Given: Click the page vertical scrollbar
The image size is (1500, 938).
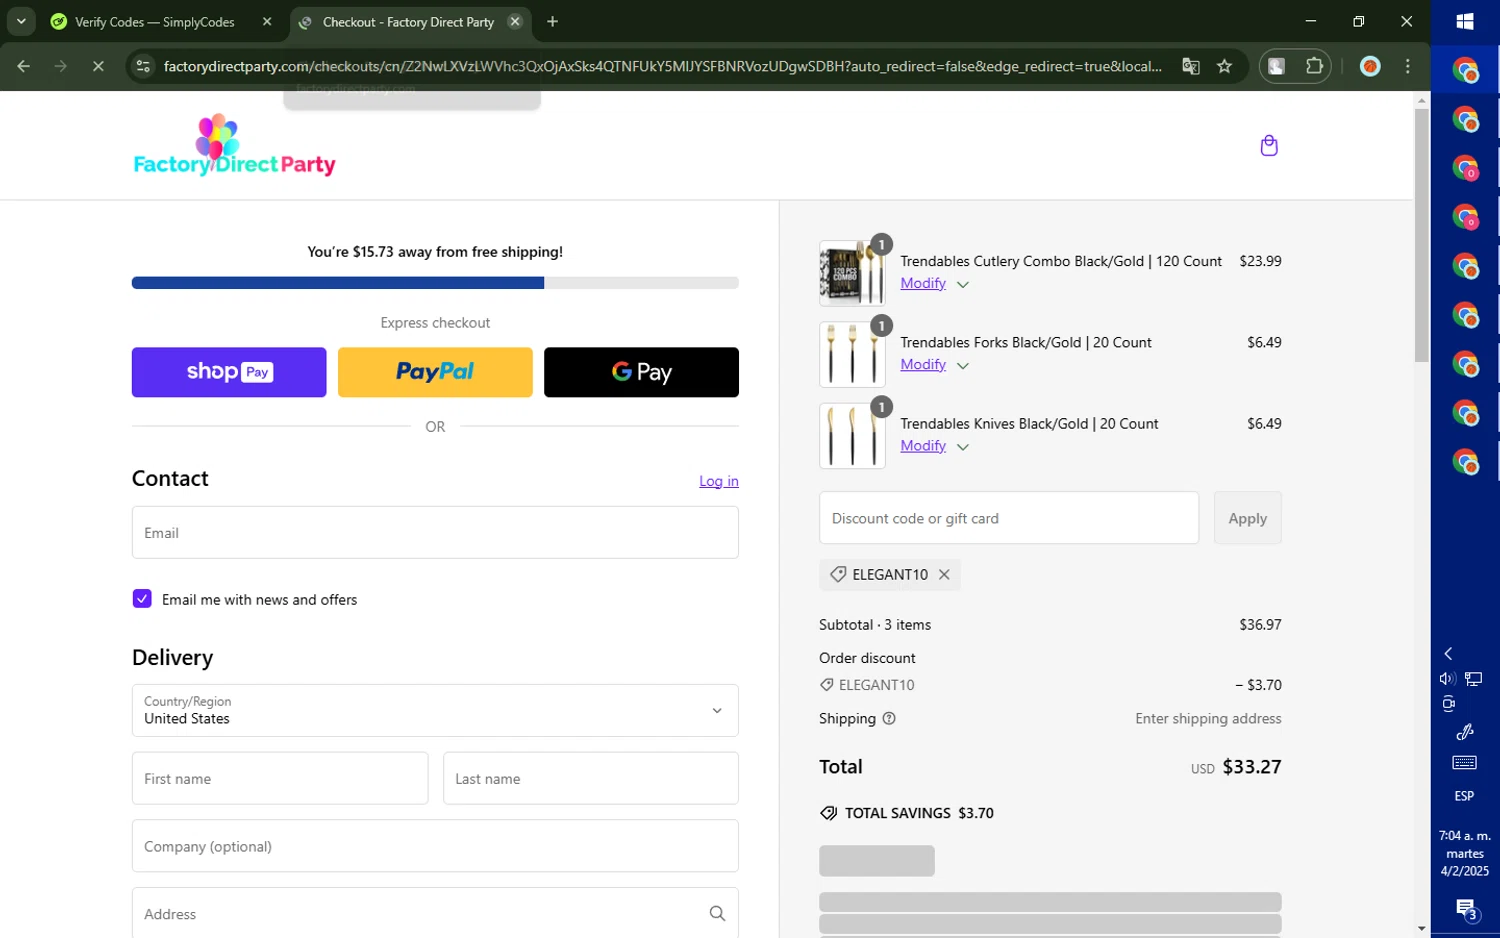Looking at the screenshot, I should pos(1421,235).
